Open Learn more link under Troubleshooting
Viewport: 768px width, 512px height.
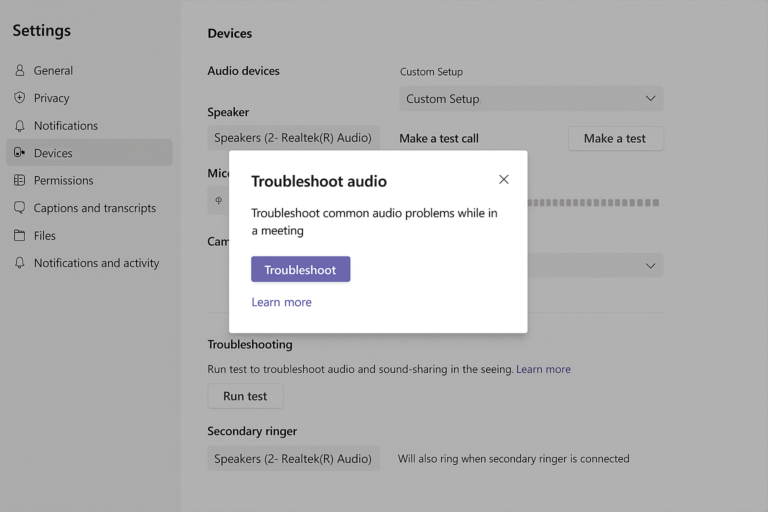[543, 369]
